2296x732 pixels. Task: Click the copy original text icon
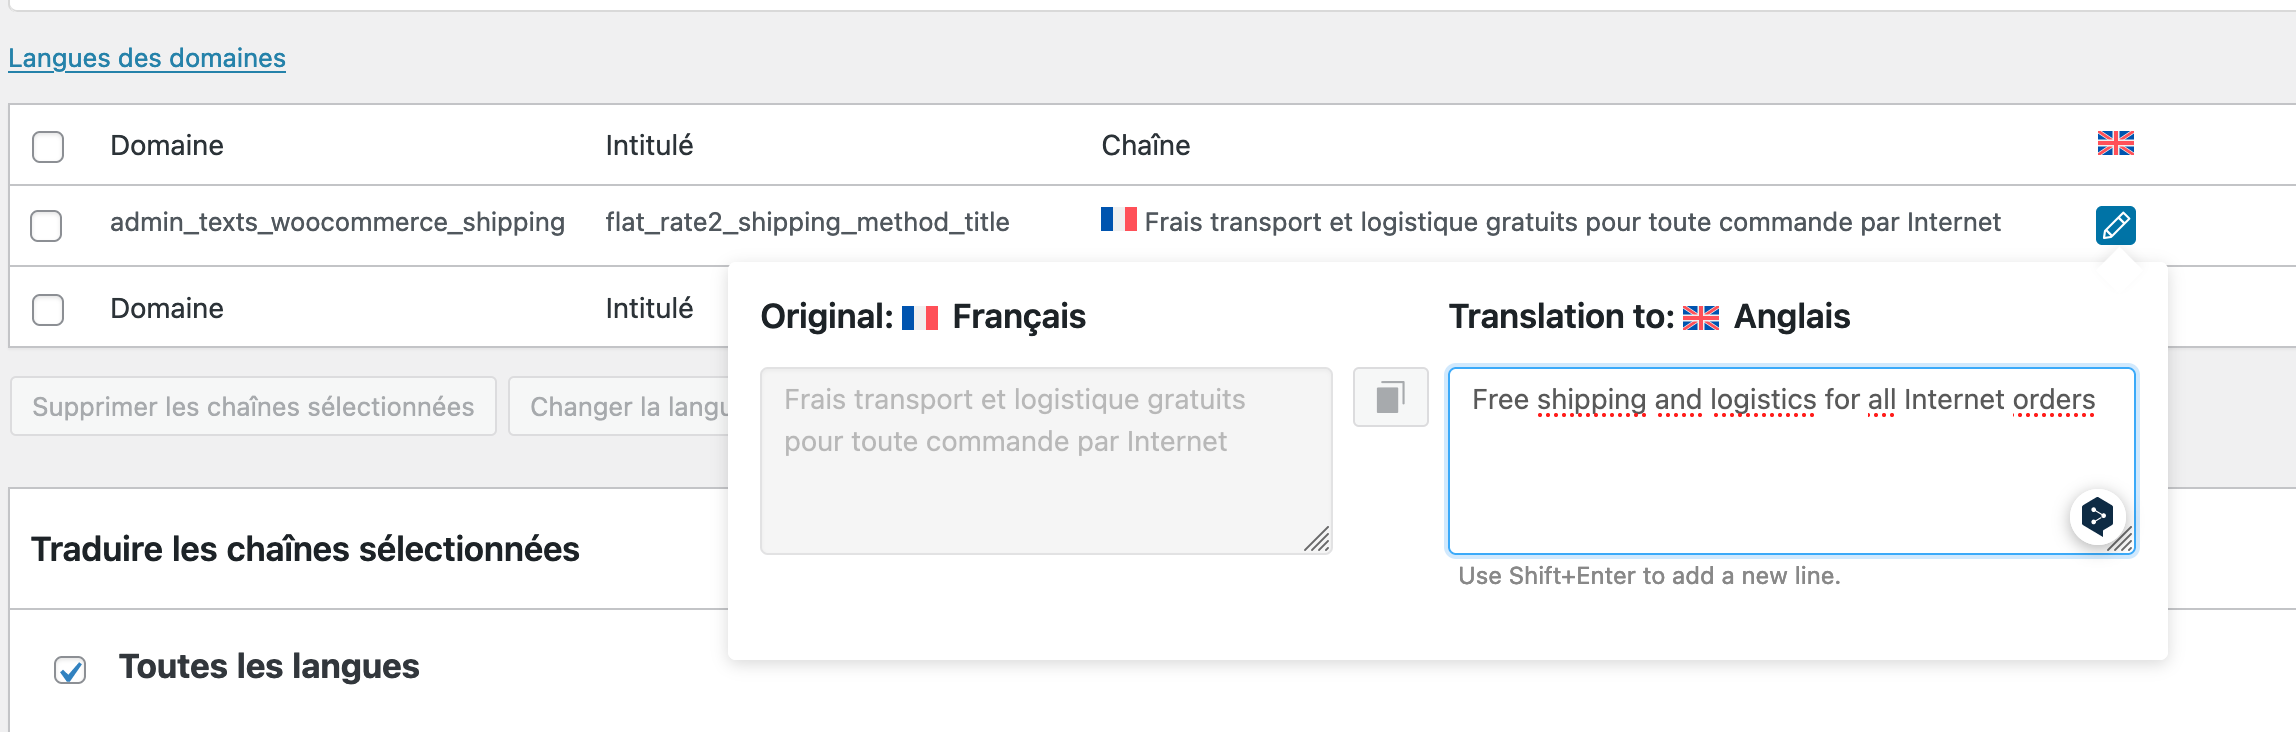(1390, 397)
